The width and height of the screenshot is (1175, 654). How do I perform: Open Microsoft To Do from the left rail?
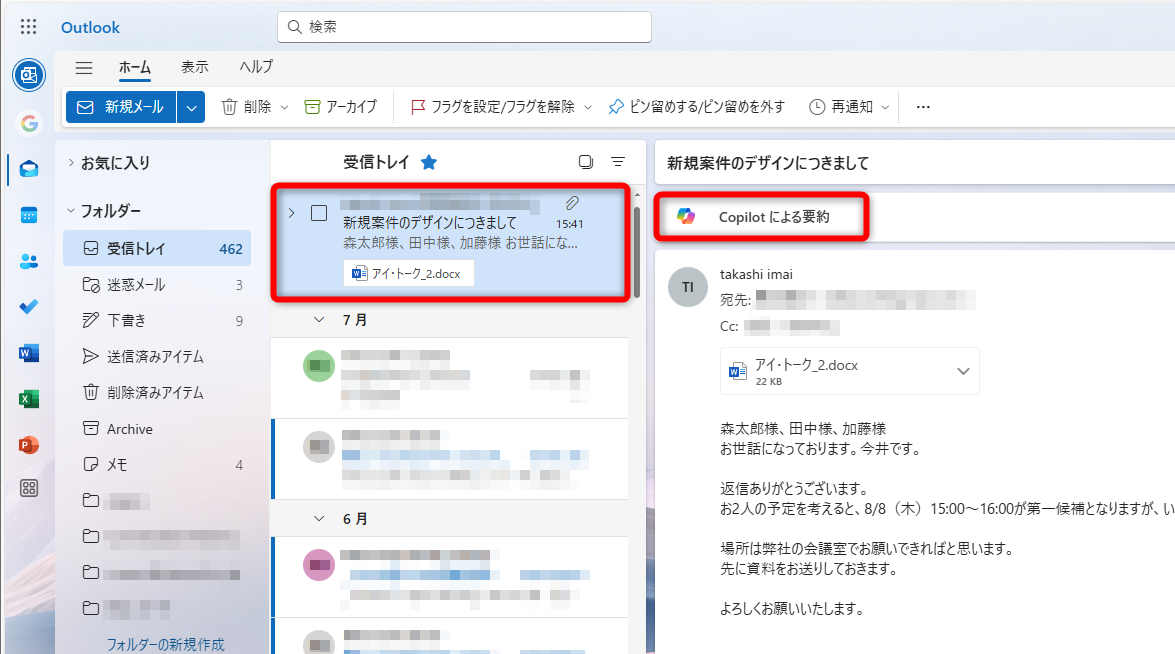pos(29,306)
